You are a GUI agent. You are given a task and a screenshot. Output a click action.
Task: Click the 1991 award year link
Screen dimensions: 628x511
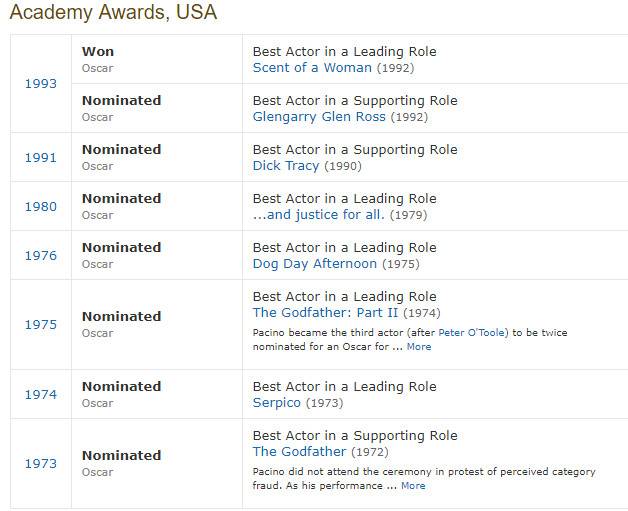click(40, 157)
